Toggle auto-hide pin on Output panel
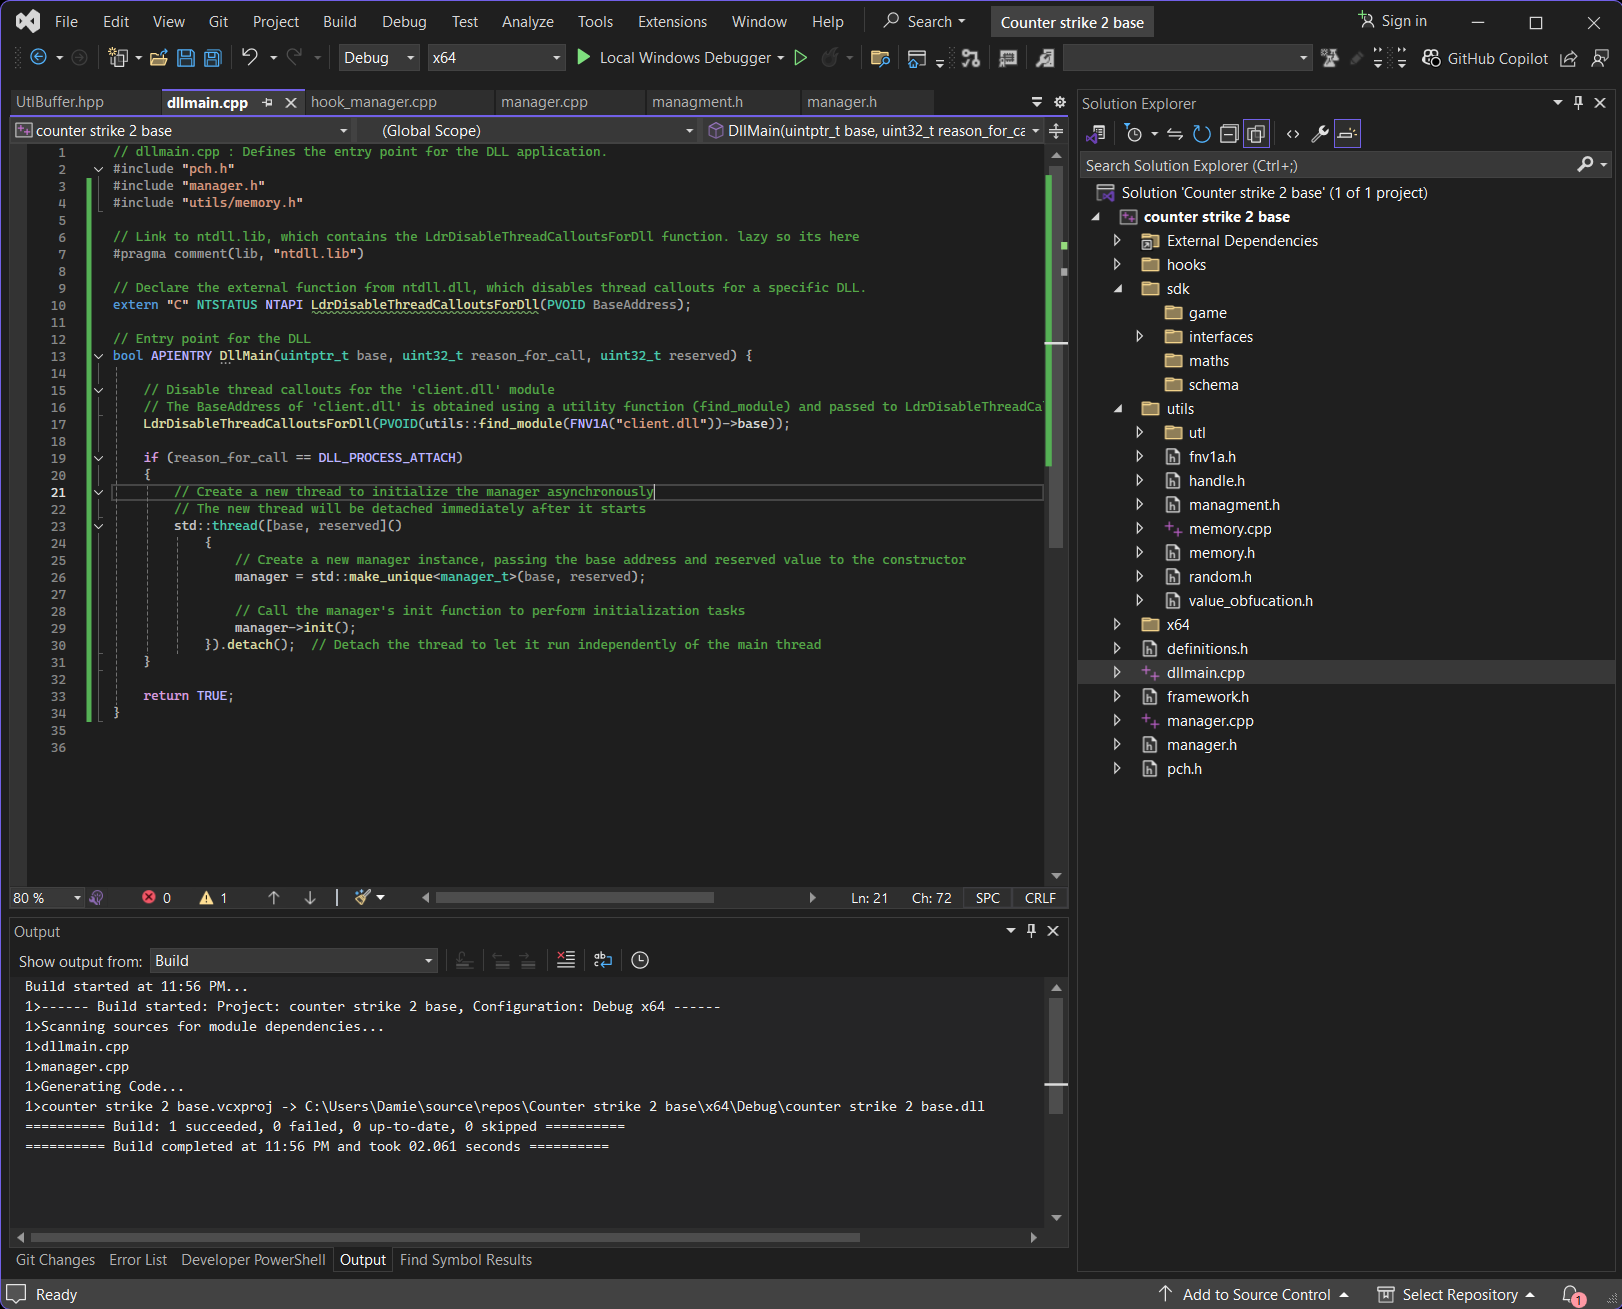The height and width of the screenshot is (1309, 1622). point(1031,931)
